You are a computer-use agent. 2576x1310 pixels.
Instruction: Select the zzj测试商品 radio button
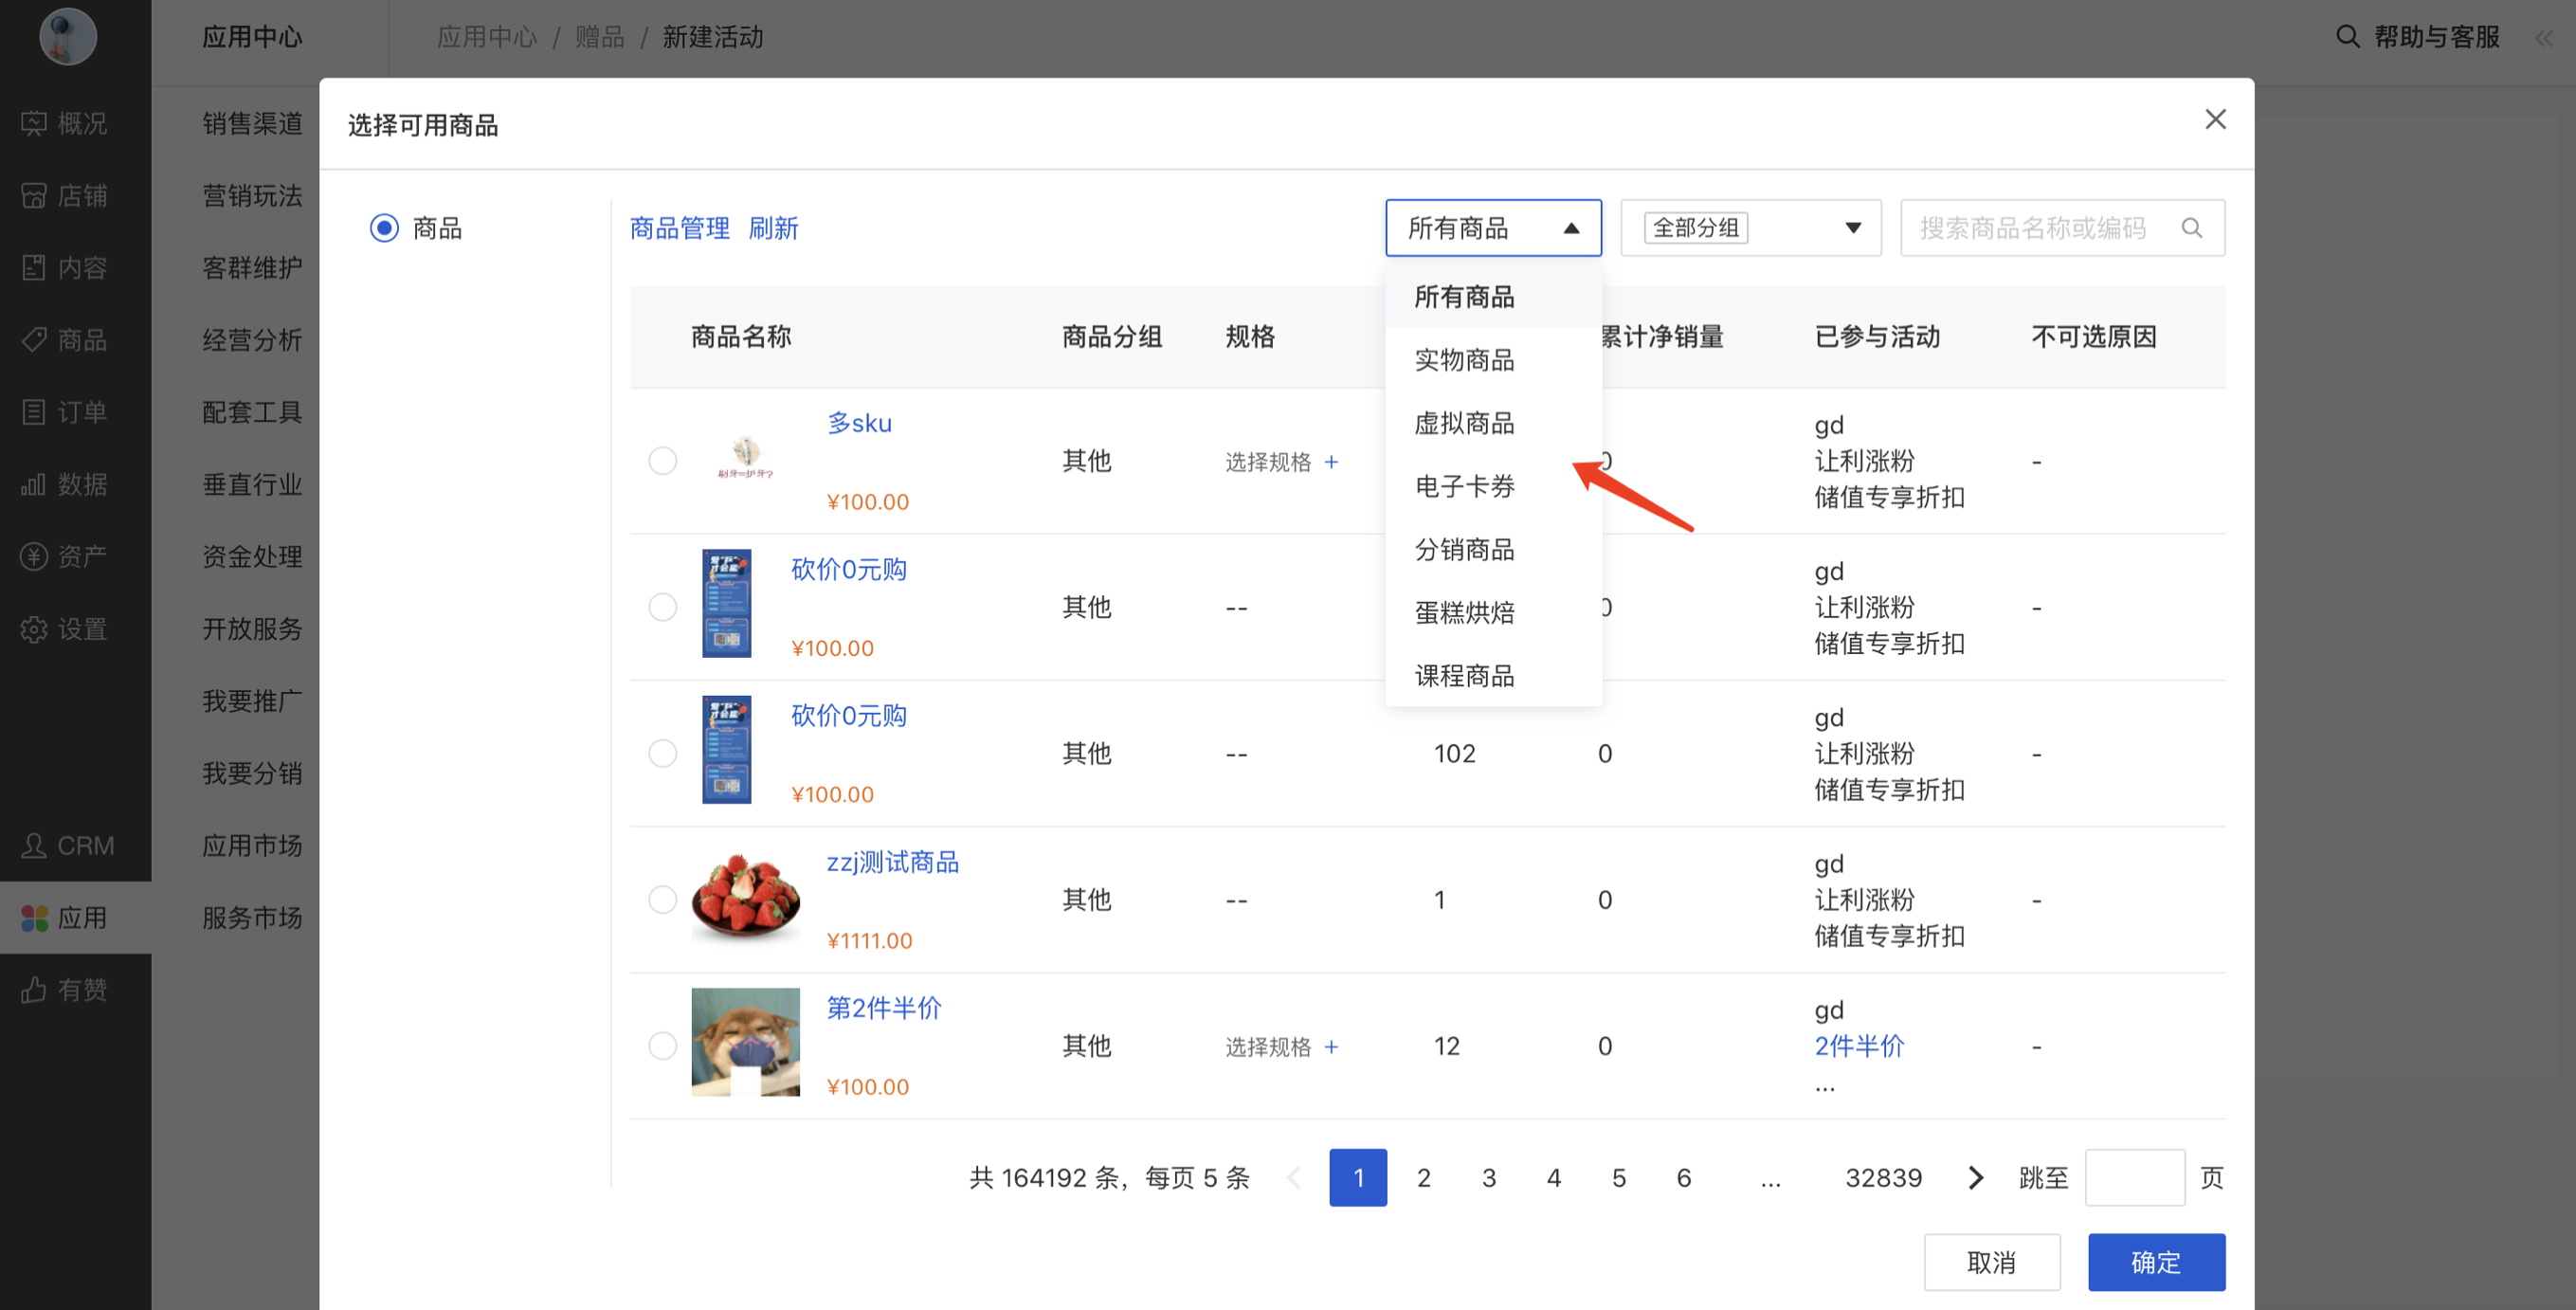tap(662, 899)
